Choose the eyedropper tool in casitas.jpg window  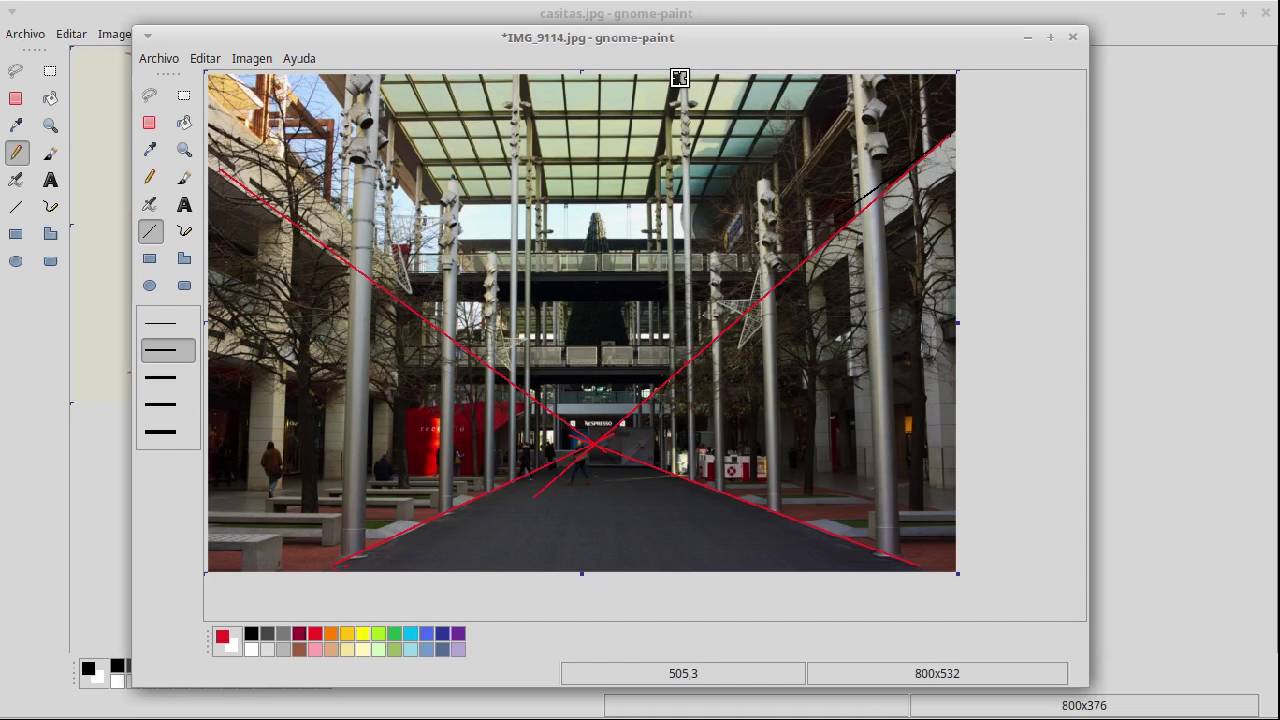coord(16,125)
